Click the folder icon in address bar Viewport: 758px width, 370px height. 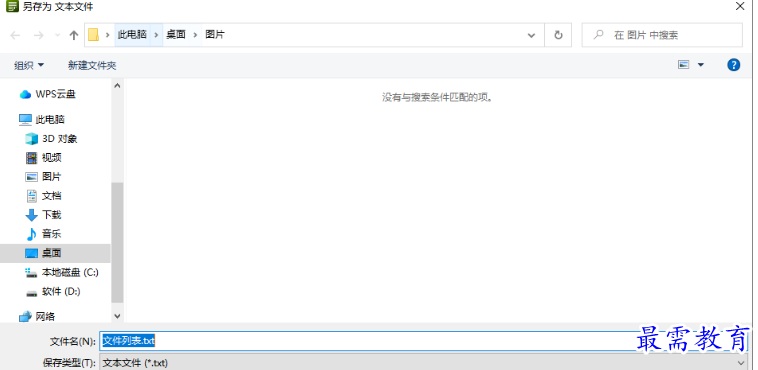click(93, 35)
